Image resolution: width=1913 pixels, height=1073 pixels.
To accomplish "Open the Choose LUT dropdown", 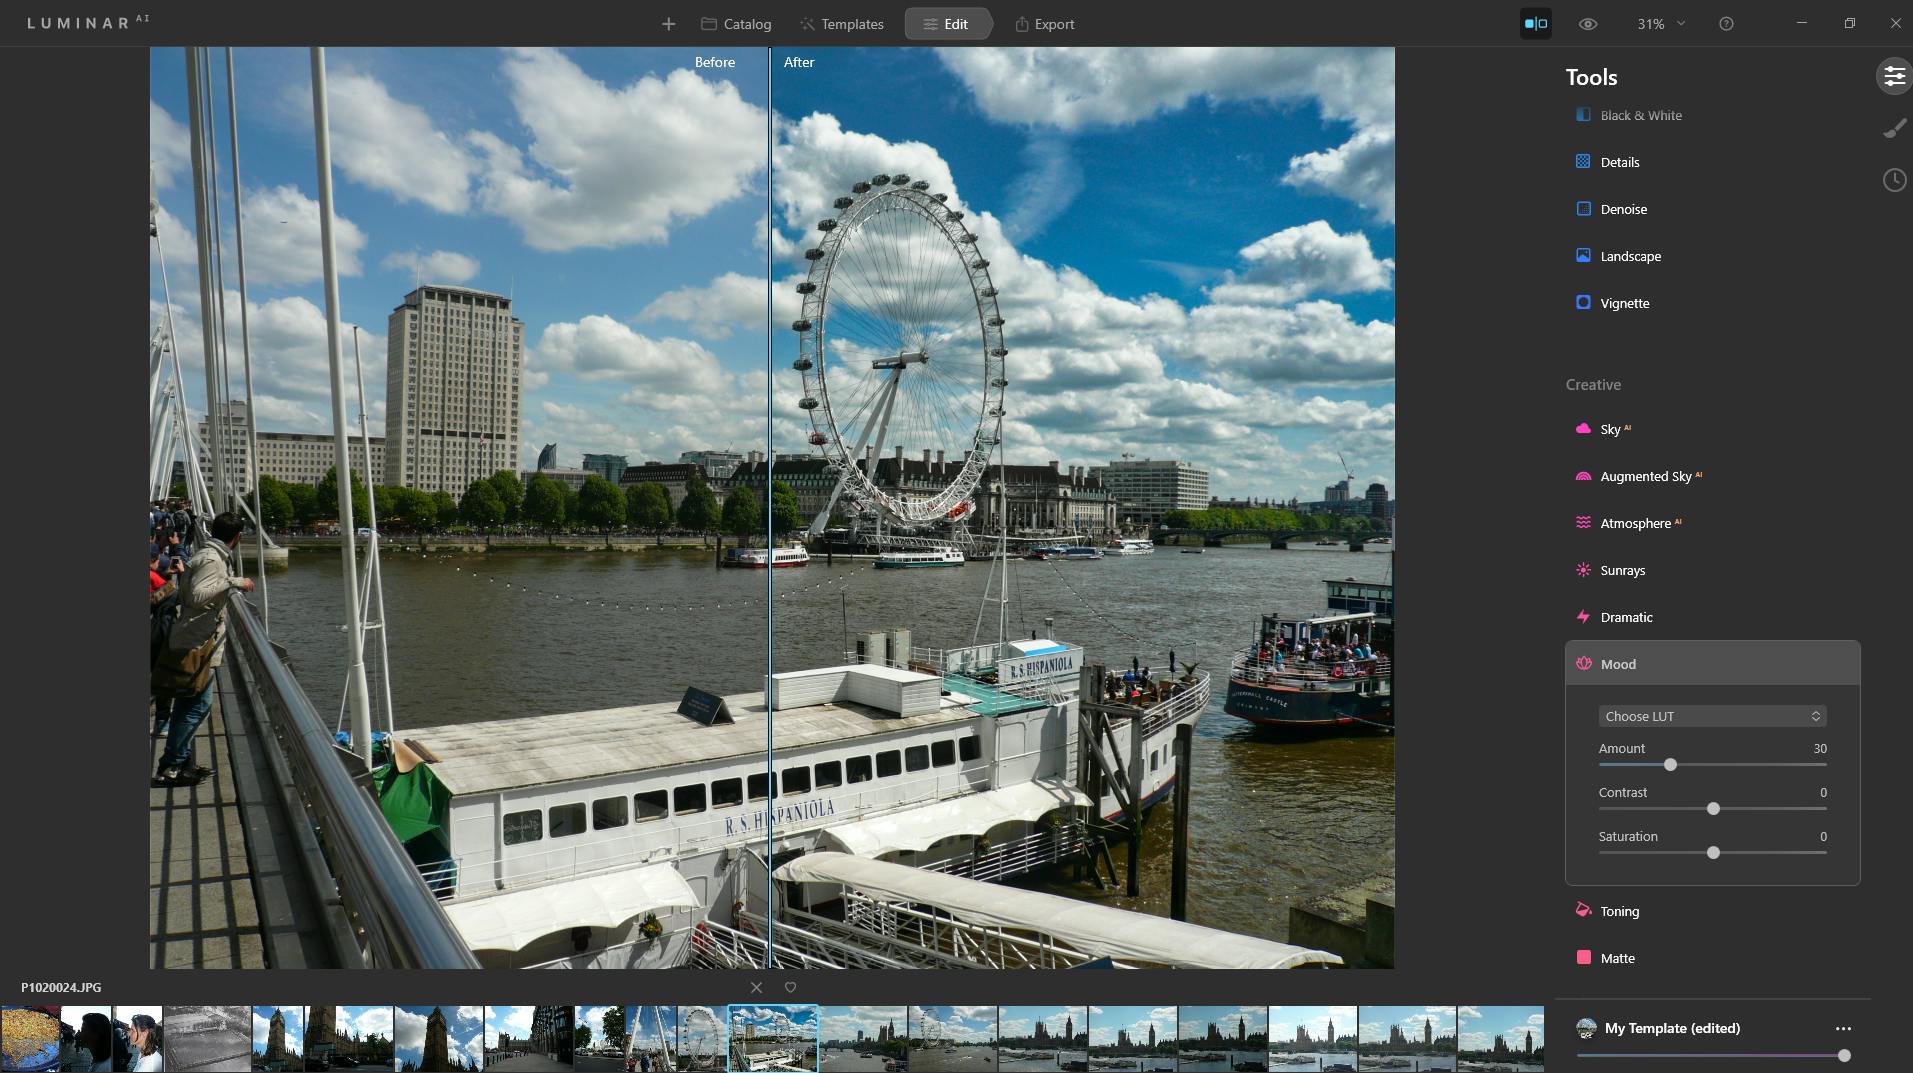I will tap(1711, 716).
